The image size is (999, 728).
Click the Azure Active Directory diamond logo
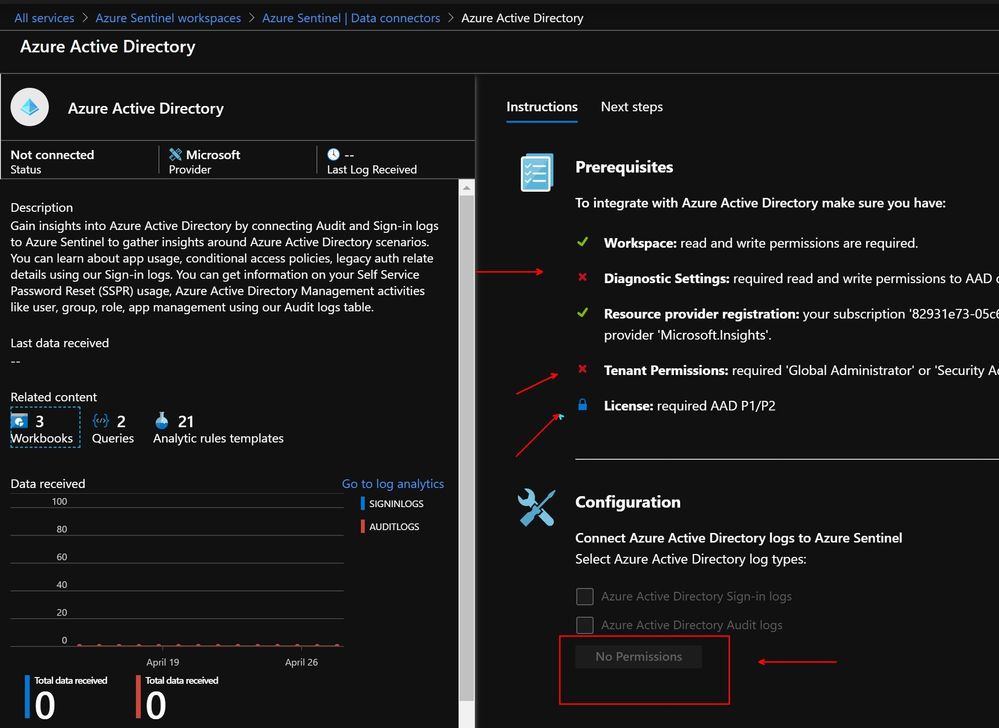tap(29, 107)
